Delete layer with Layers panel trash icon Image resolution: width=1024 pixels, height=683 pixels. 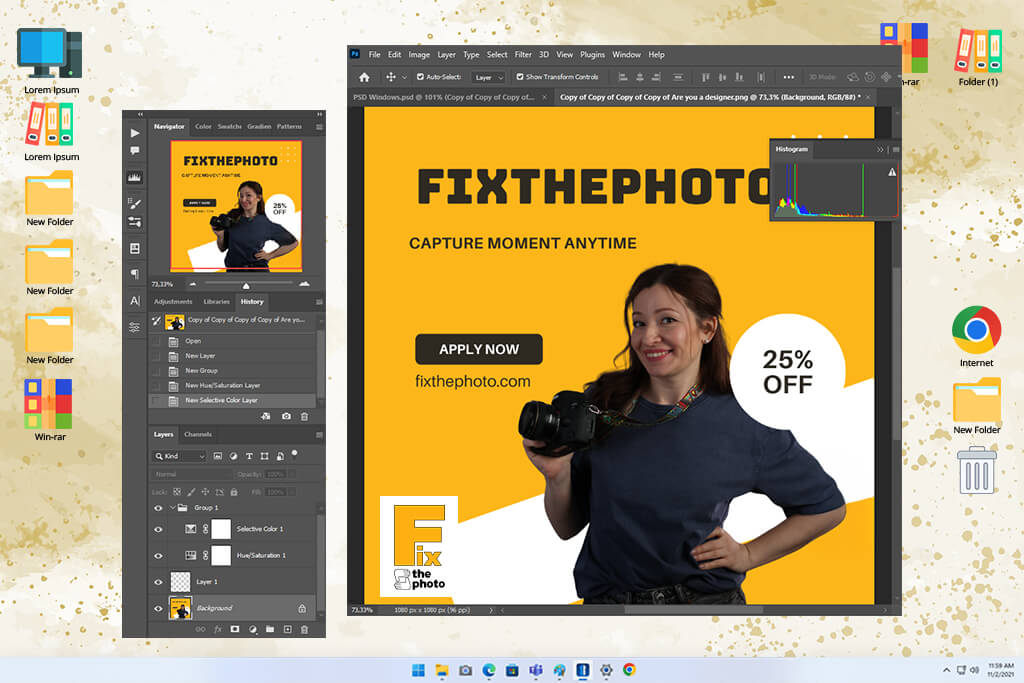(304, 629)
